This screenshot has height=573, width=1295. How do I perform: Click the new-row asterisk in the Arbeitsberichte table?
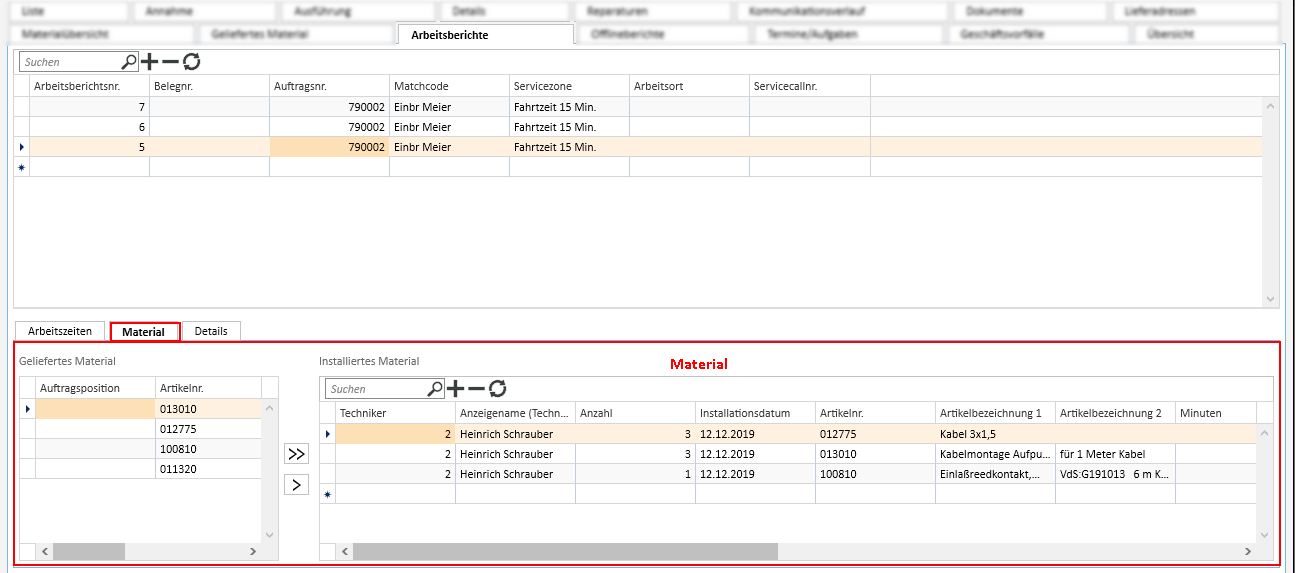(22, 167)
